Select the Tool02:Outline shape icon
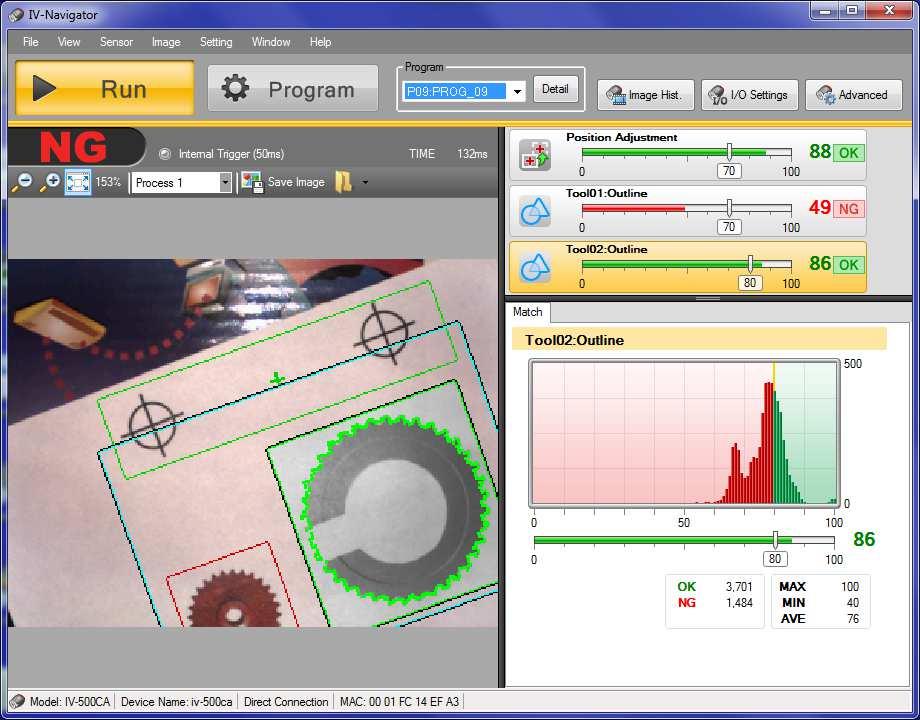Screen dimensions: 920x720 (x=535, y=268)
